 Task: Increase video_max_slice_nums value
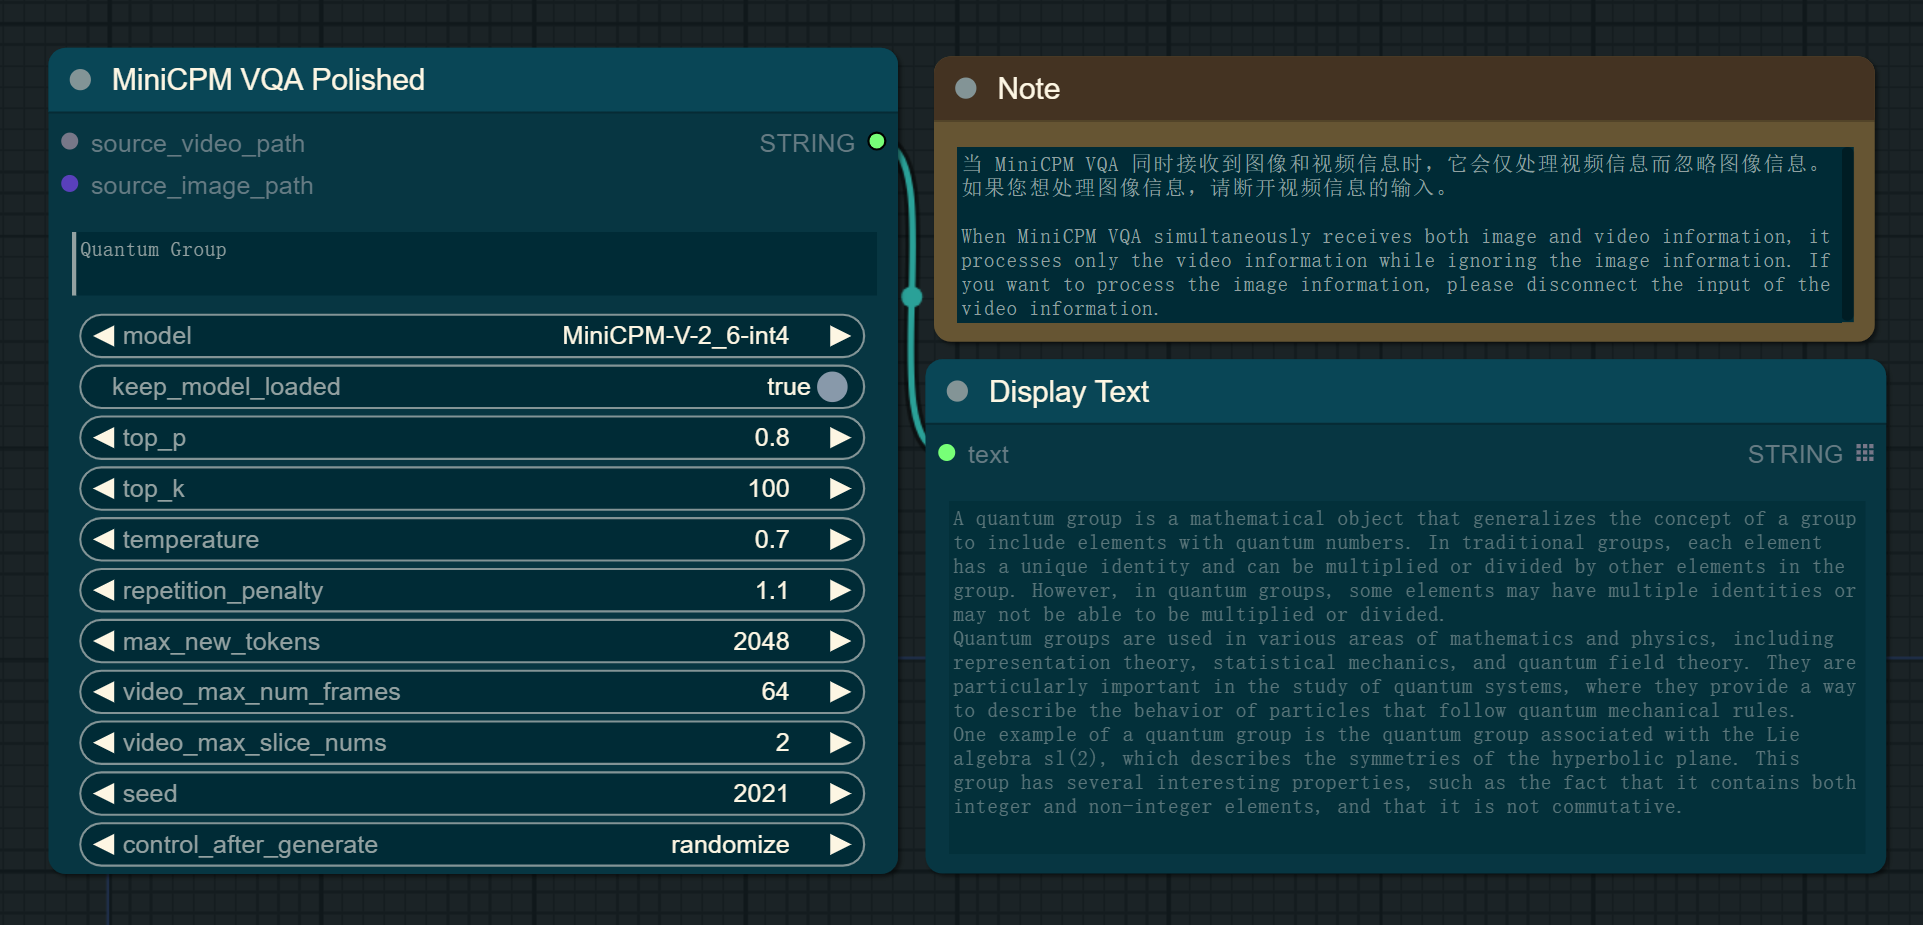tap(840, 743)
